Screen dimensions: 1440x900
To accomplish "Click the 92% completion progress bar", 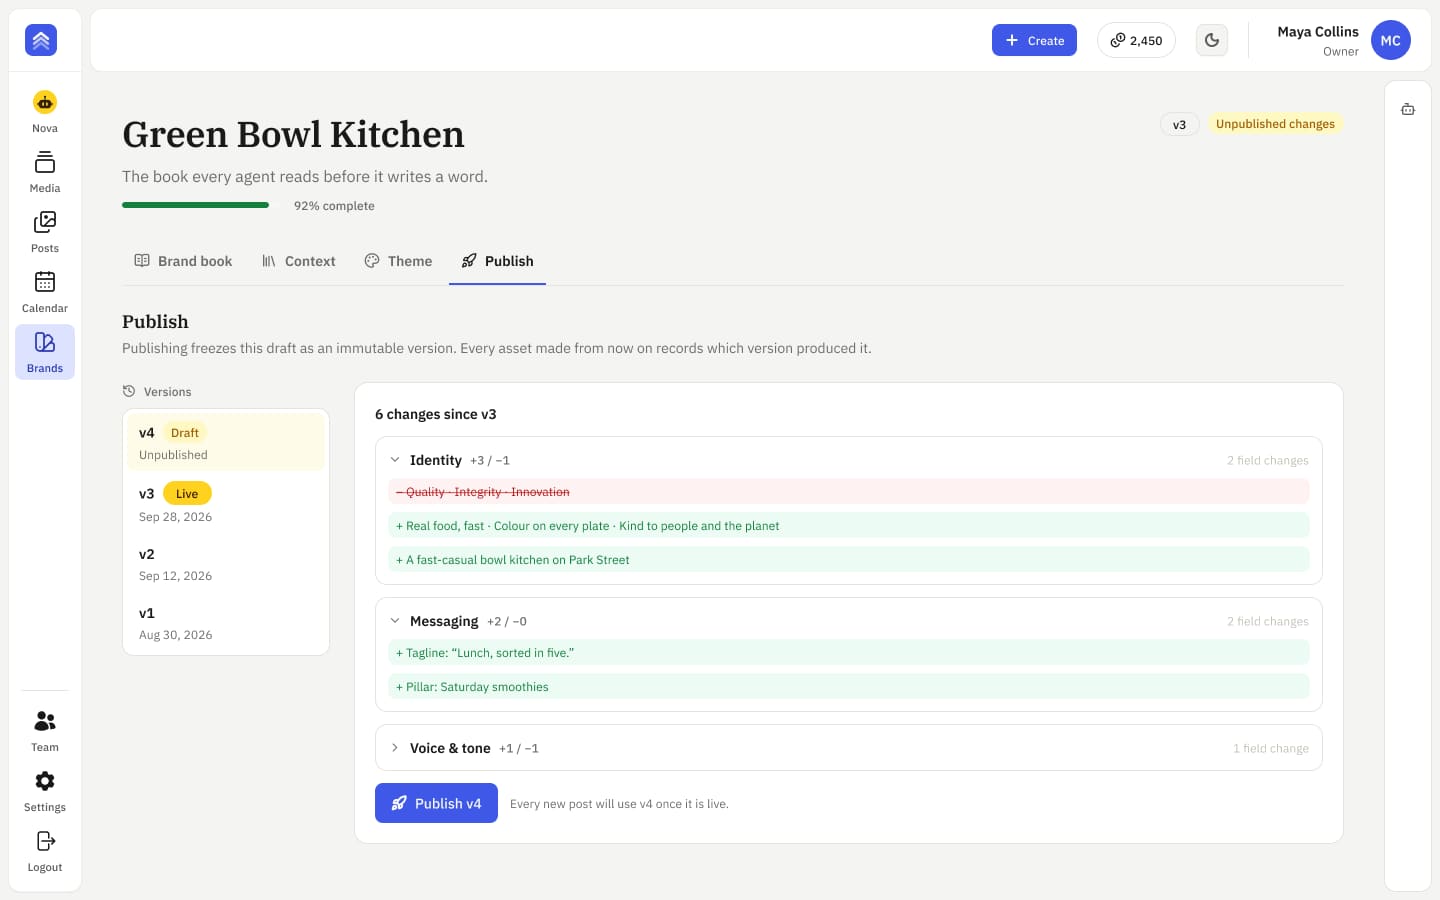I will pyautogui.click(x=195, y=205).
